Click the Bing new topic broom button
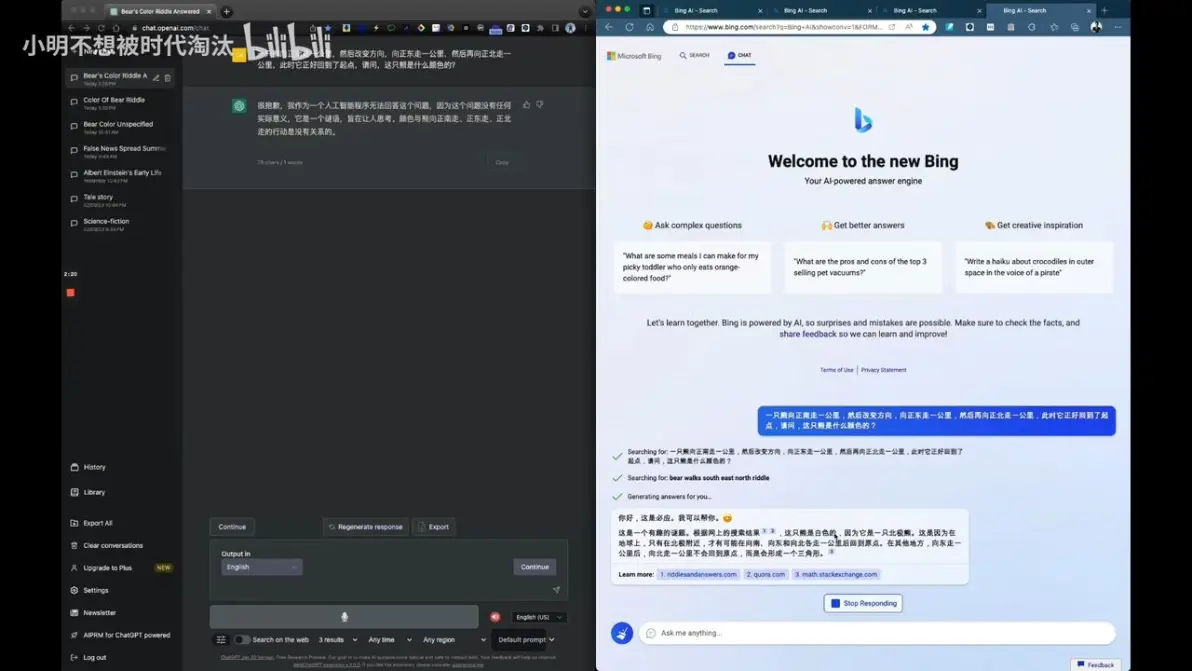1192x671 pixels. (x=622, y=633)
